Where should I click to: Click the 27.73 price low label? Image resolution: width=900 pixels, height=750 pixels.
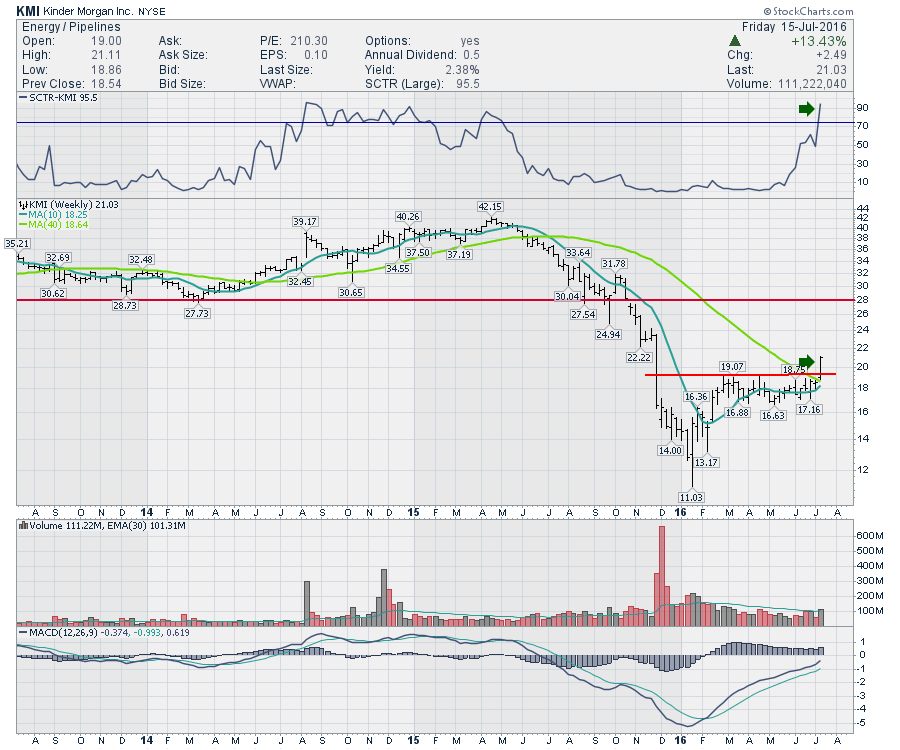tap(197, 314)
